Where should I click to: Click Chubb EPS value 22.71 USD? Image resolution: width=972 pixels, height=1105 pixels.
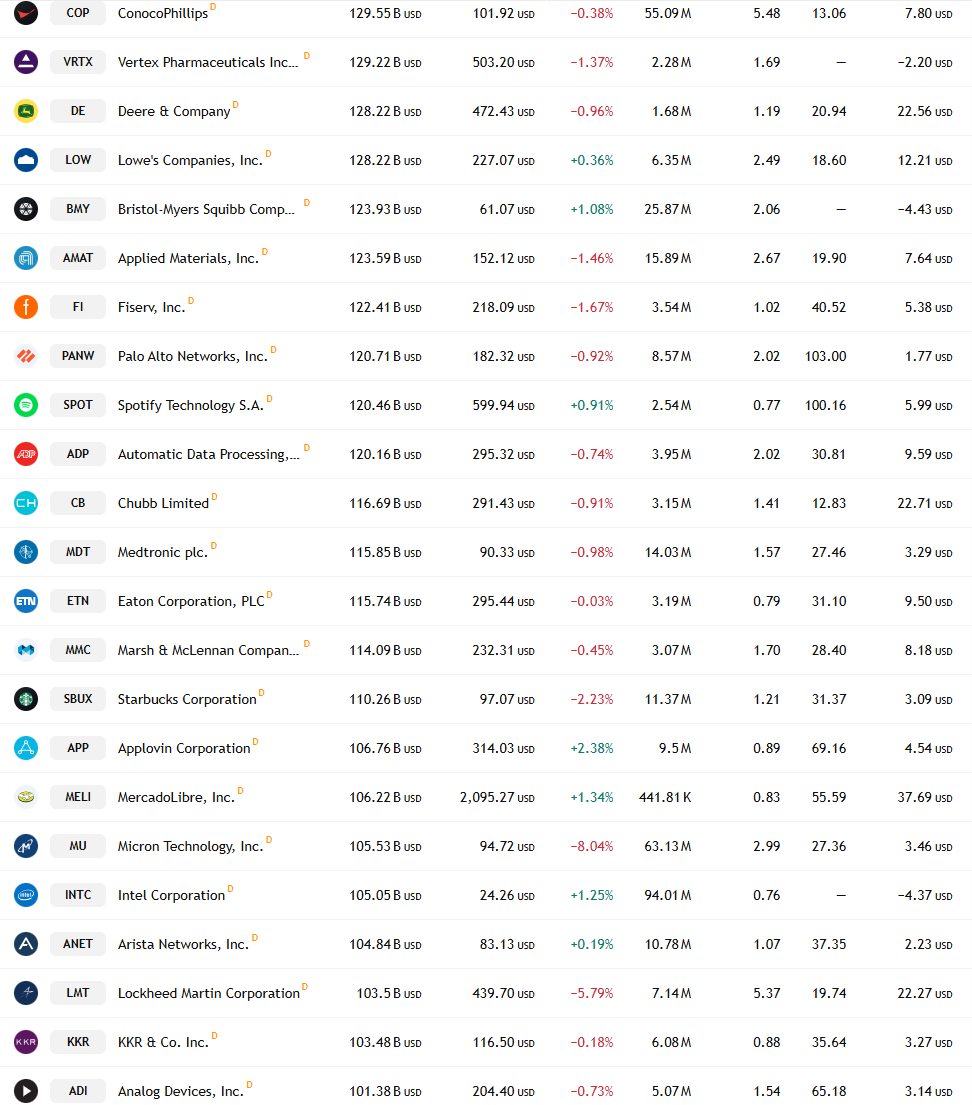pyautogui.click(x=925, y=503)
